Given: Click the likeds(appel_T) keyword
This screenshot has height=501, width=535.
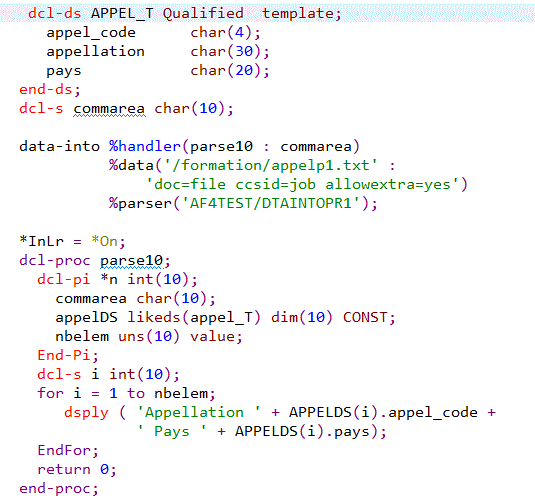Looking at the screenshot, I should [x=194, y=318].
